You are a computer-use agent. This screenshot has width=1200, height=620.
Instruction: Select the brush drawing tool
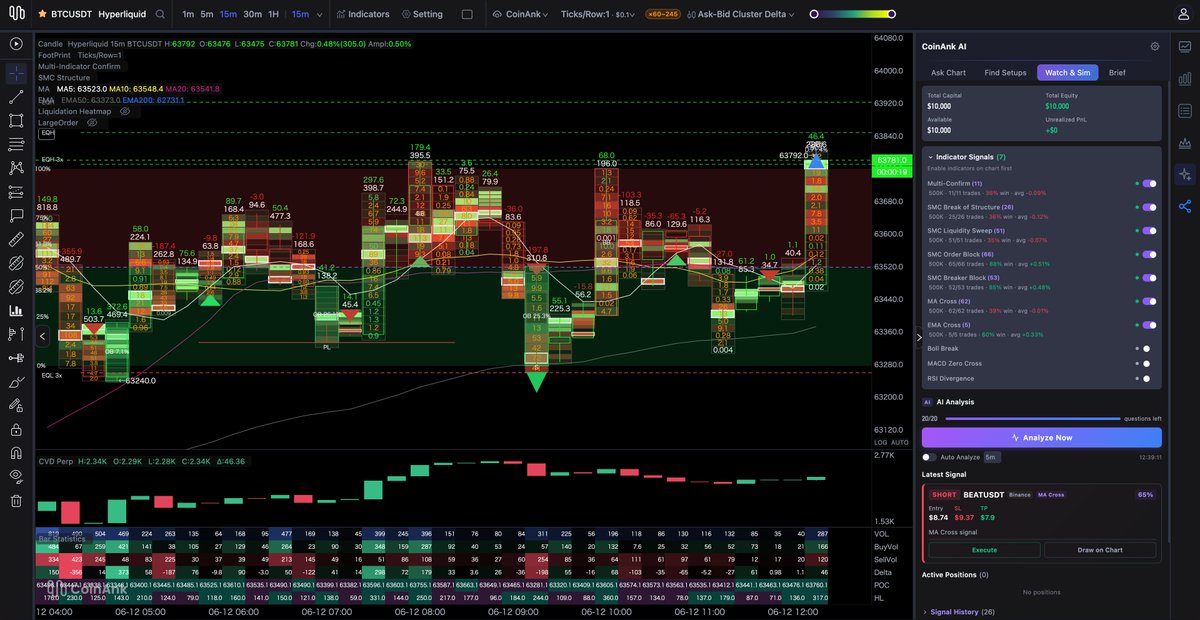pyautogui.click(x=16, y=382)
